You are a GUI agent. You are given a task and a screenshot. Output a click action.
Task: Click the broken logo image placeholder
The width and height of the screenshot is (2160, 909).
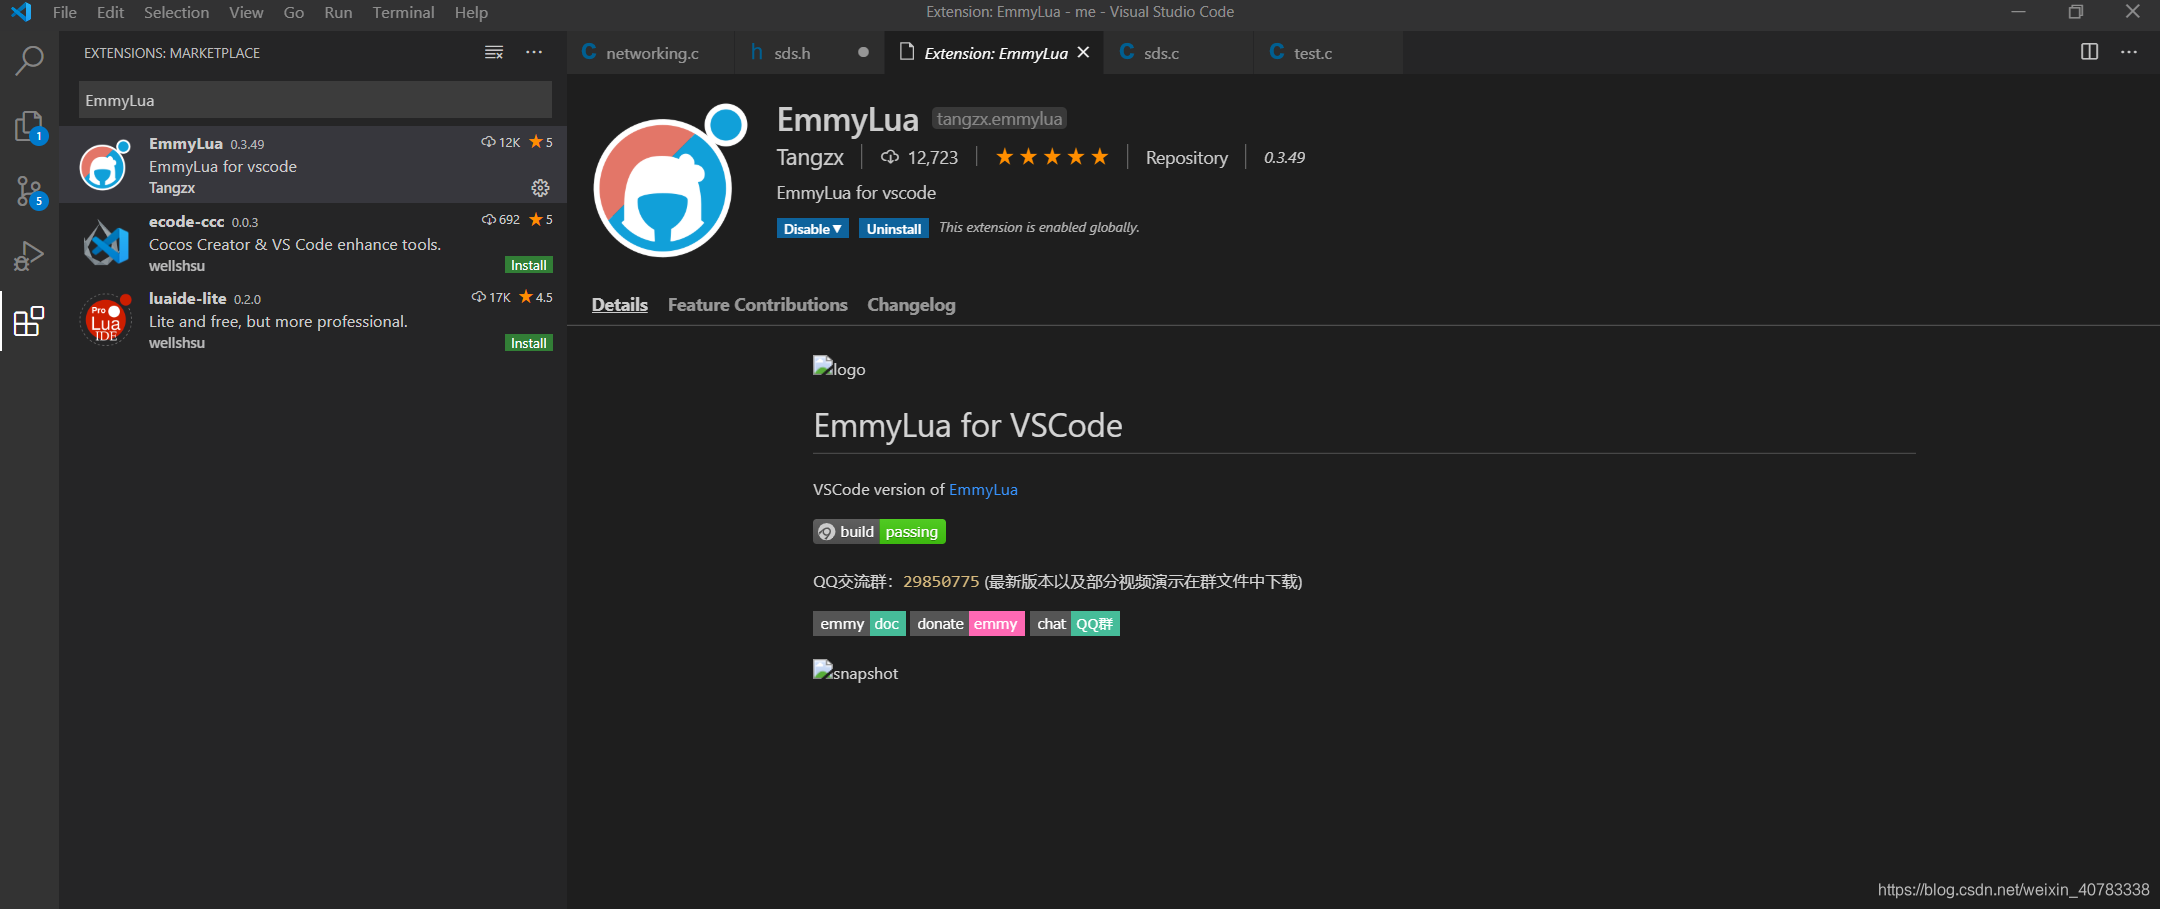pos(839,368)
